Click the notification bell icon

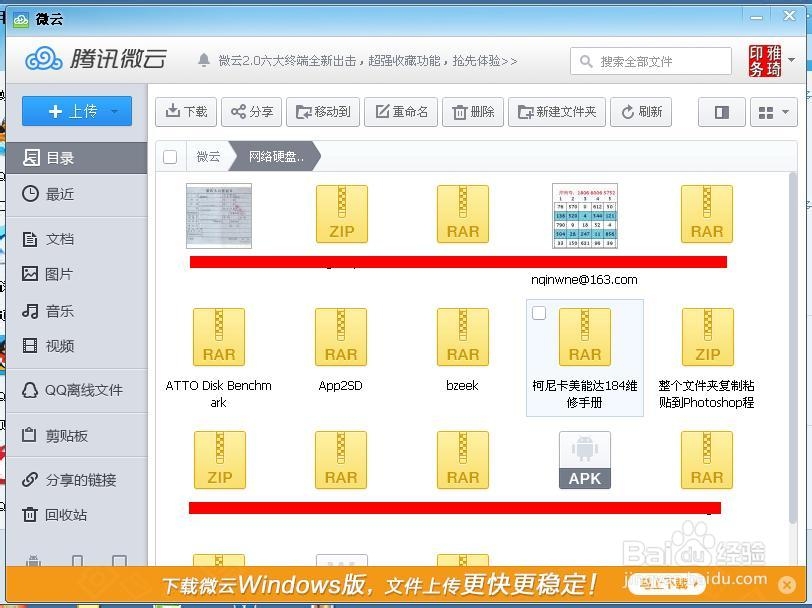204,61
